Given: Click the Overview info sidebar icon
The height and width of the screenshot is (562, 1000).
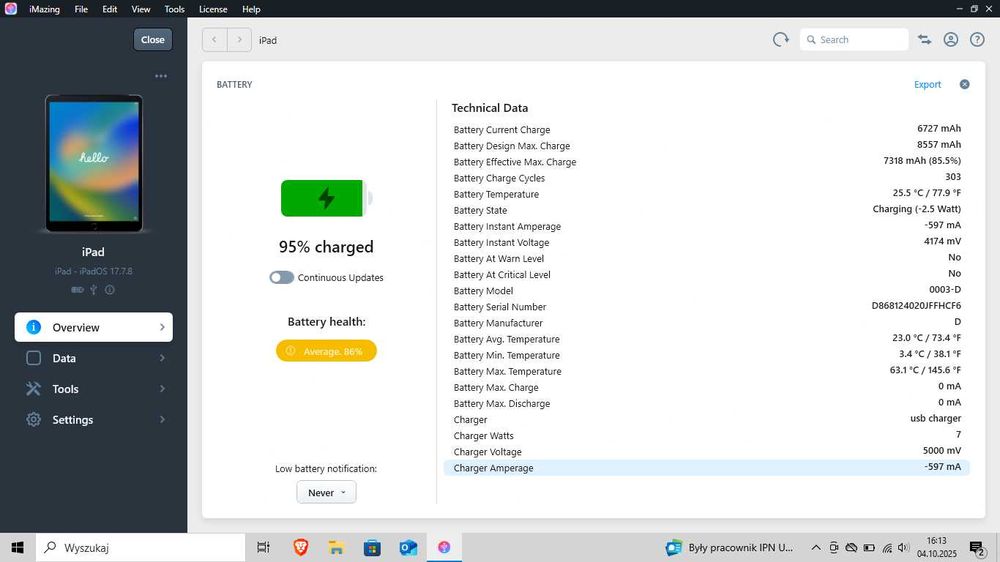Looking at the screenshot, I should tap(33, 327).
